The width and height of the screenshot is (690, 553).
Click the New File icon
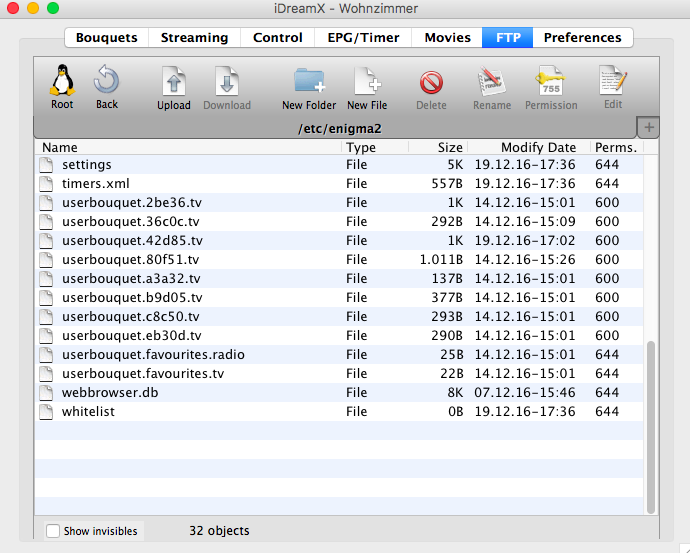tap(367, 81)
